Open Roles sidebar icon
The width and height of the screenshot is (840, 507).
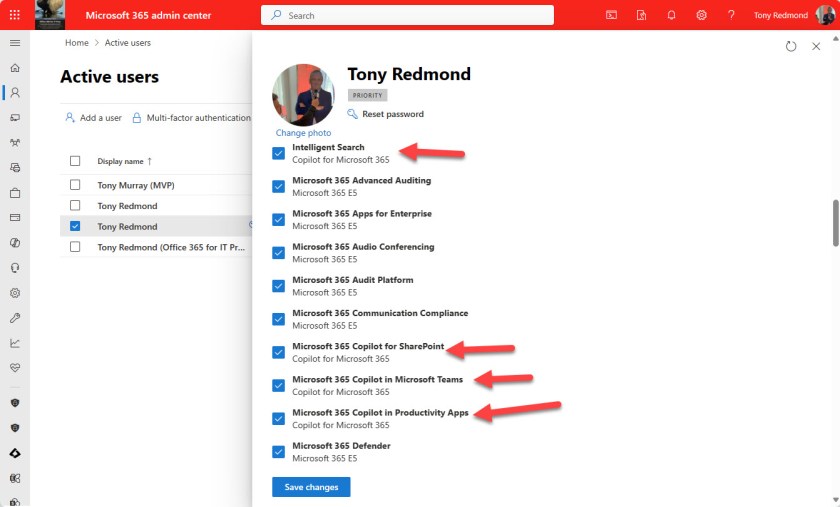15,168
